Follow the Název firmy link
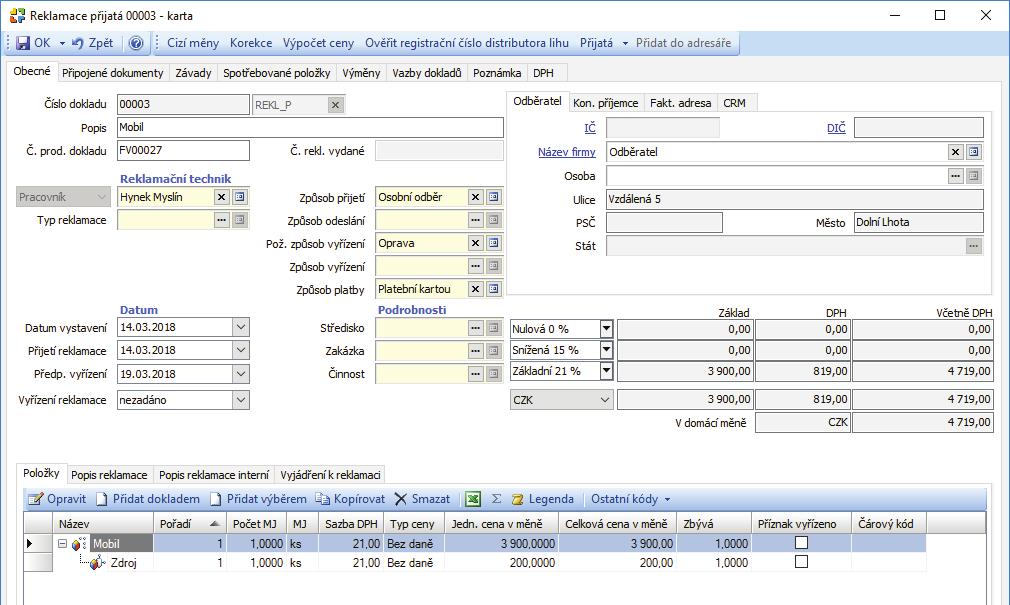This screenshot has height=605, width=1010. (567, 152)
